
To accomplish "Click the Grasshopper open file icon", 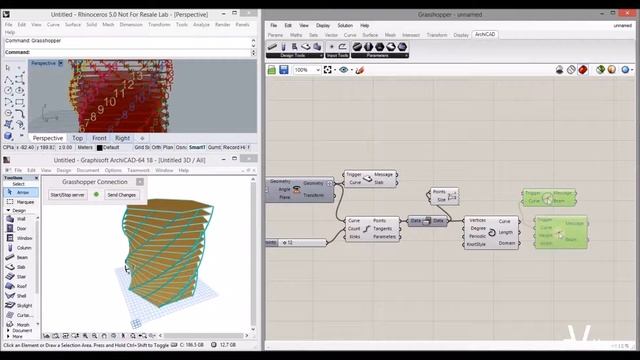I will pos(272,70).
